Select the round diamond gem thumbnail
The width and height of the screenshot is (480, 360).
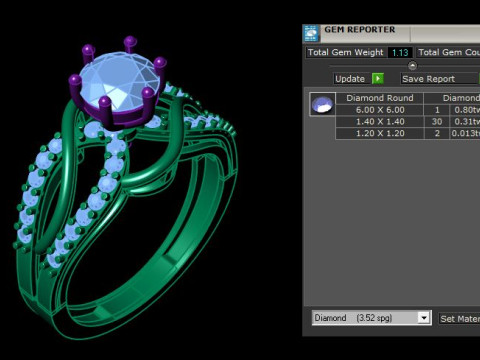[x=322, y=104]
